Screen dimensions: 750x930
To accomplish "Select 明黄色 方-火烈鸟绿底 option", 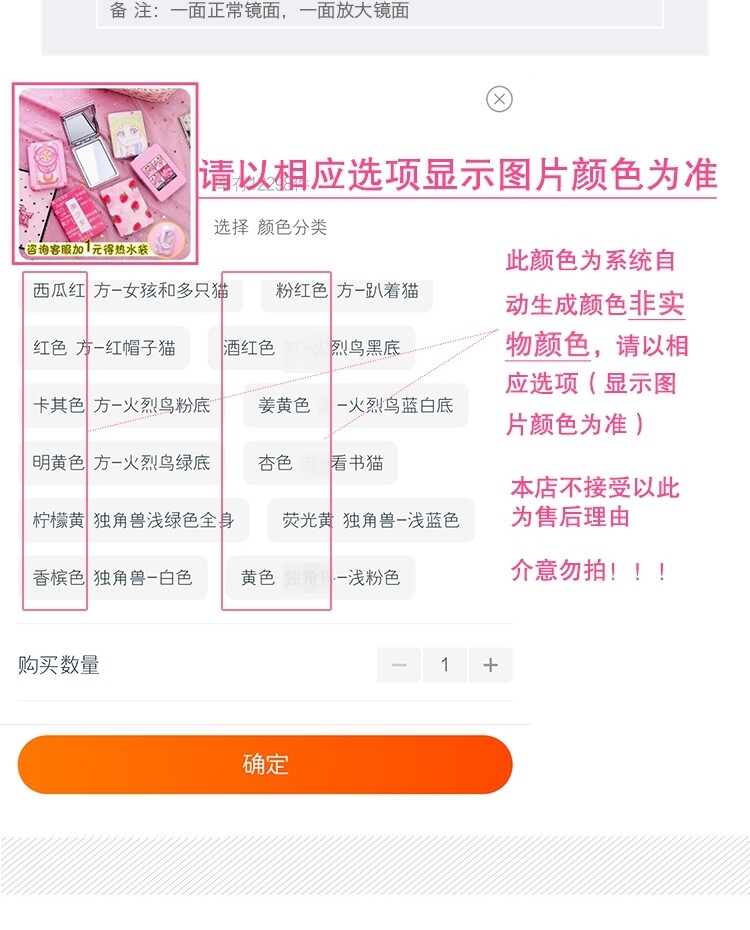I will click(x=122, y=463).
